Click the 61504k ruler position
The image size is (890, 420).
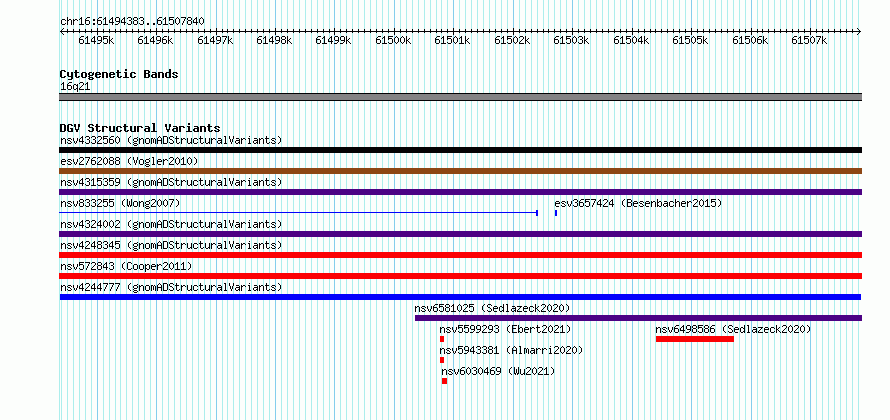pos(631,40)
